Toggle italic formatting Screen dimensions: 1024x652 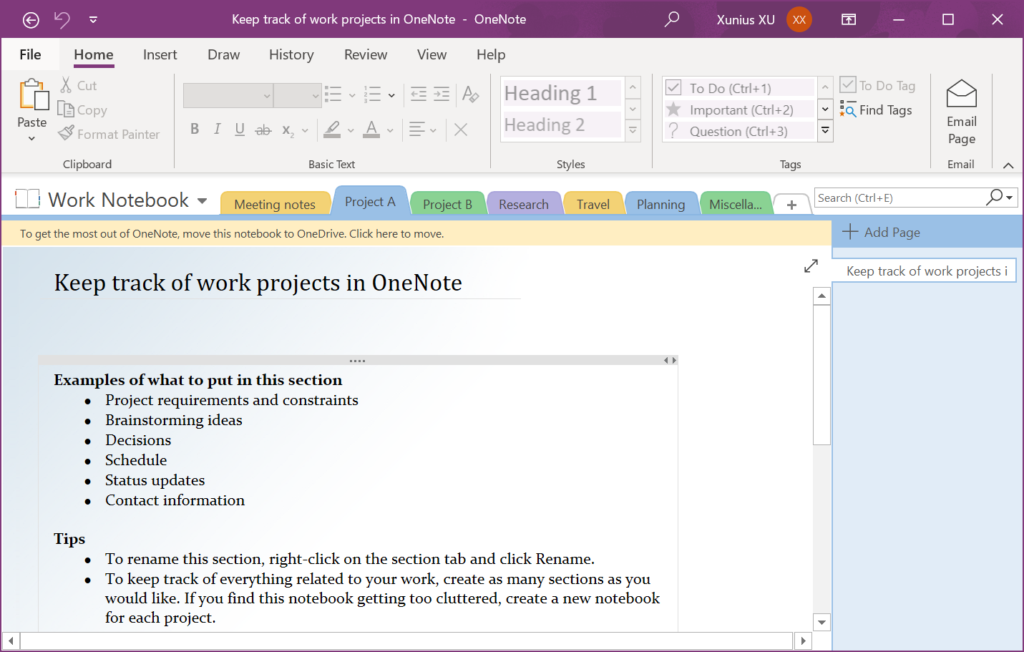coord(217,129)
